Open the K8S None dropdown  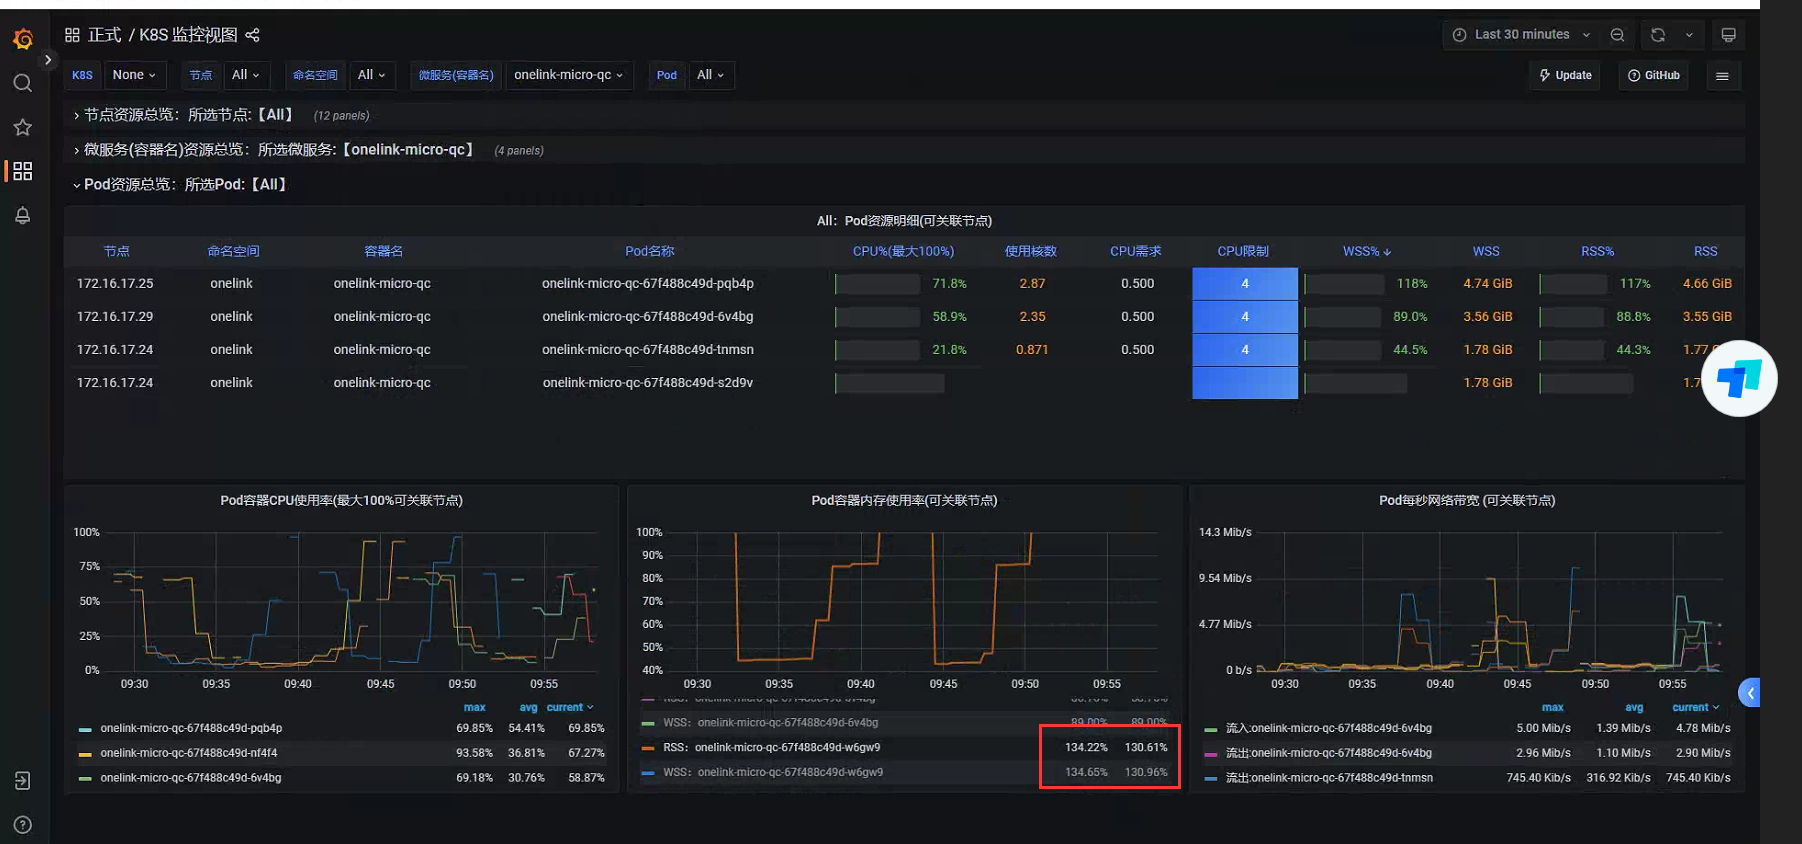click(x=134, y=75)
